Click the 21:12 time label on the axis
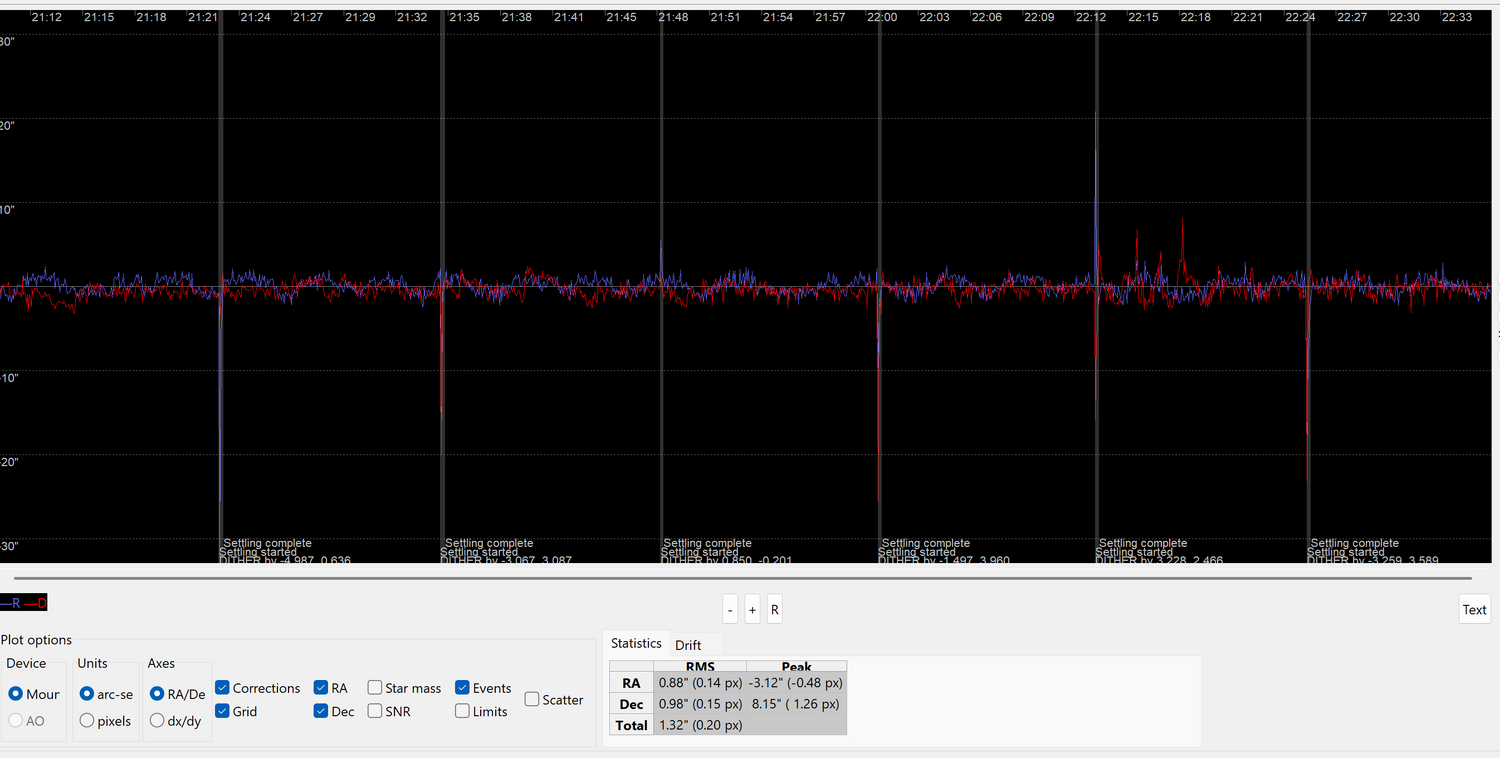 click(x=47, y=17)
